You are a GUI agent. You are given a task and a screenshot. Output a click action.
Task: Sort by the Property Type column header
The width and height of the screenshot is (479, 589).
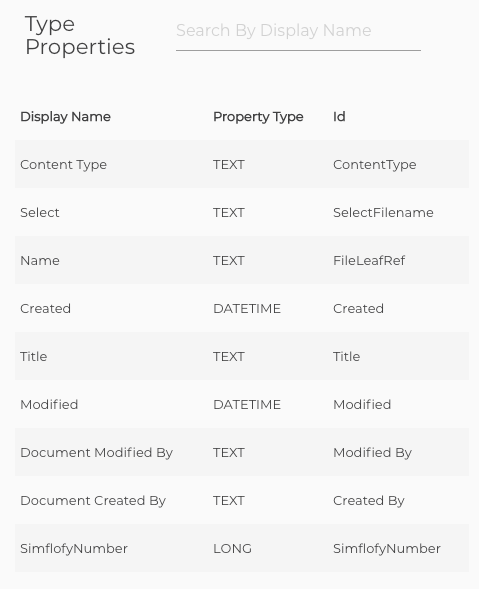[x=258, y=117]
